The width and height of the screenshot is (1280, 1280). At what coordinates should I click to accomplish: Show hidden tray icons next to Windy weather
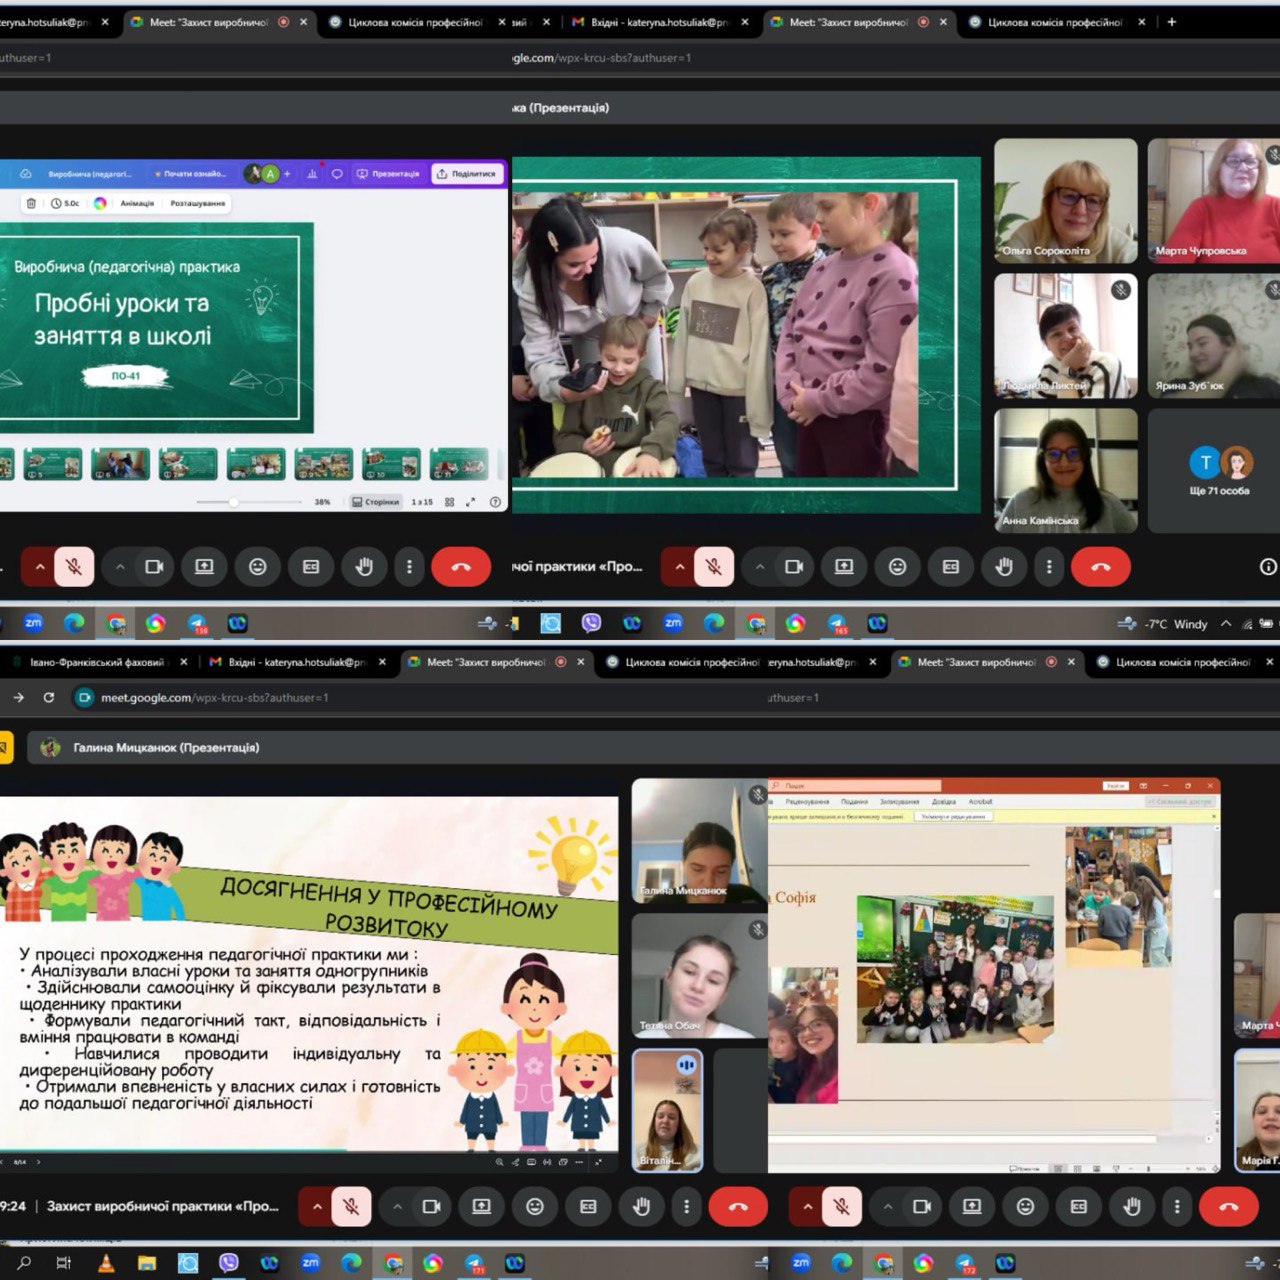pyautogui.click(x=1226, y=624)
